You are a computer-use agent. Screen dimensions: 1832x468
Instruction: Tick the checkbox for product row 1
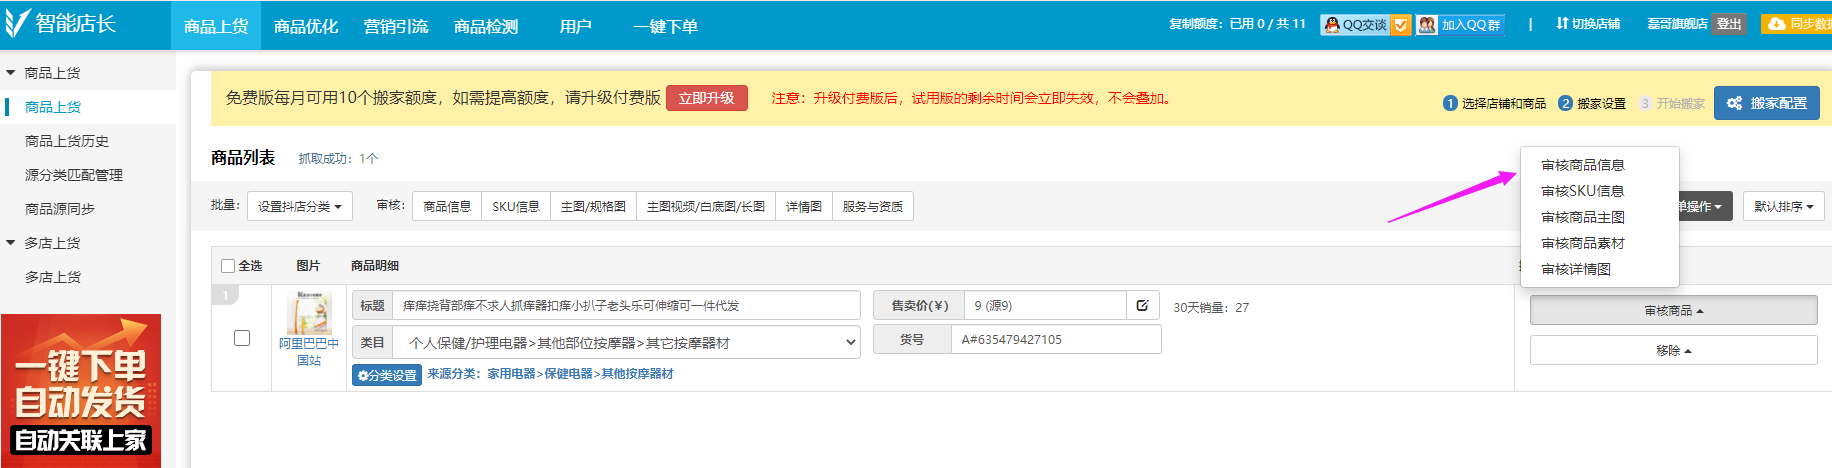pyautogui.click(x=242, y=338)
